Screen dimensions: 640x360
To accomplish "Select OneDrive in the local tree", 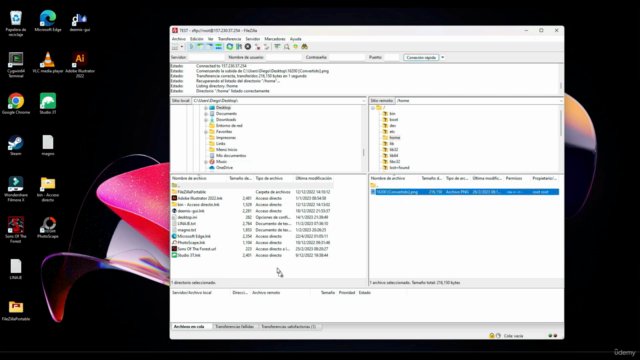I will coord(224,168).
